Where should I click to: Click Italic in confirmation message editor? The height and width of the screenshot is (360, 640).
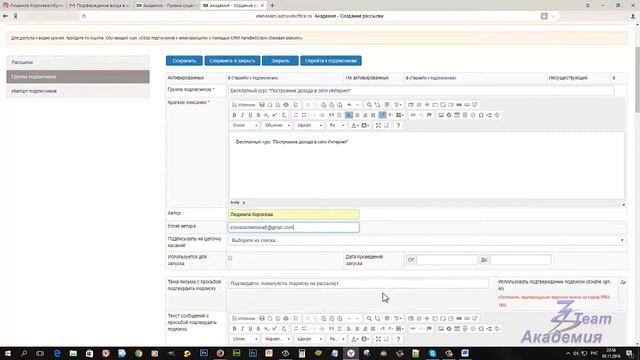pos(242,329)
